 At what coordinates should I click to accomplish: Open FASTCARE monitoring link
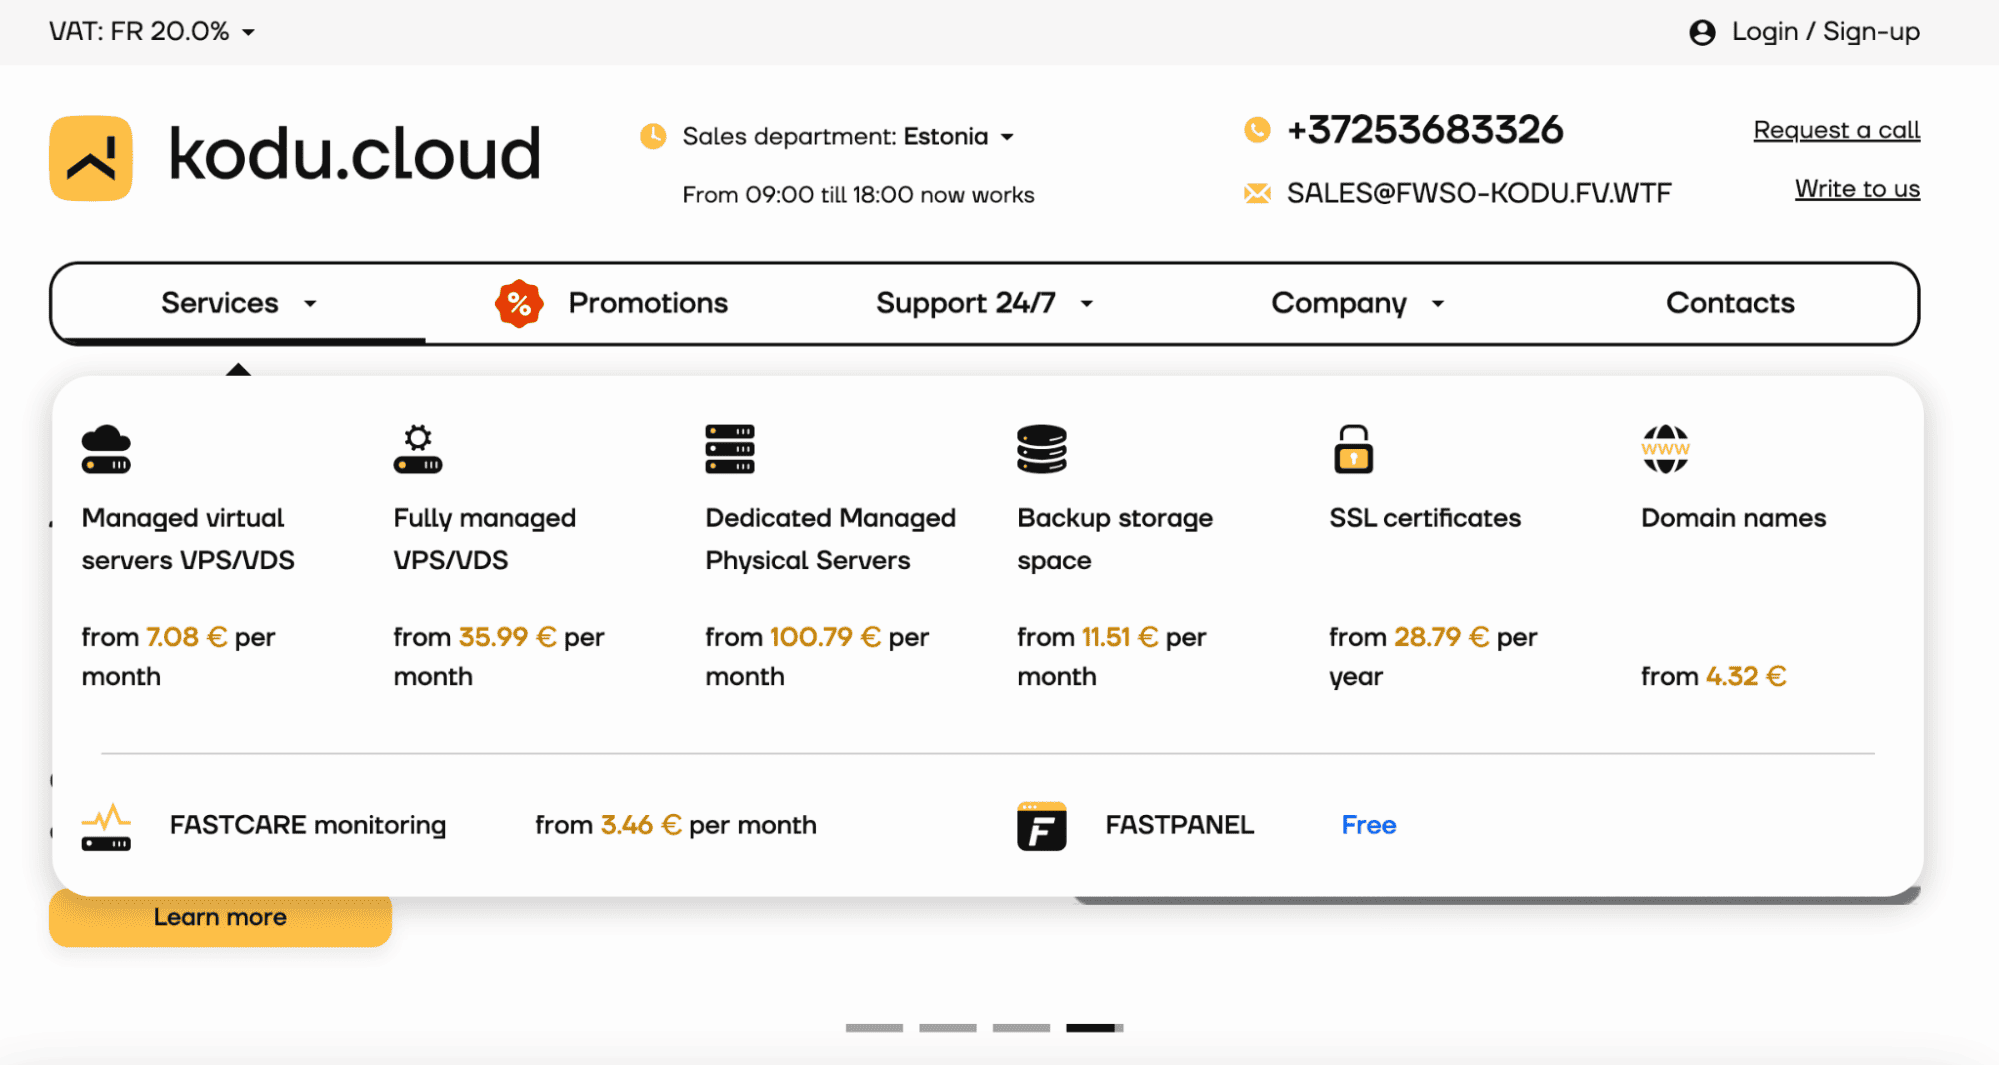[308, 825]
